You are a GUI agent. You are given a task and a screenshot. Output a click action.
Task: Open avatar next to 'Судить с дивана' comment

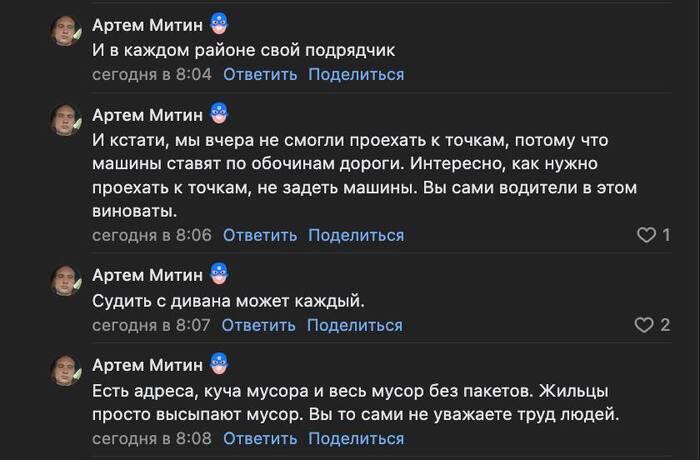coord(67,286)
